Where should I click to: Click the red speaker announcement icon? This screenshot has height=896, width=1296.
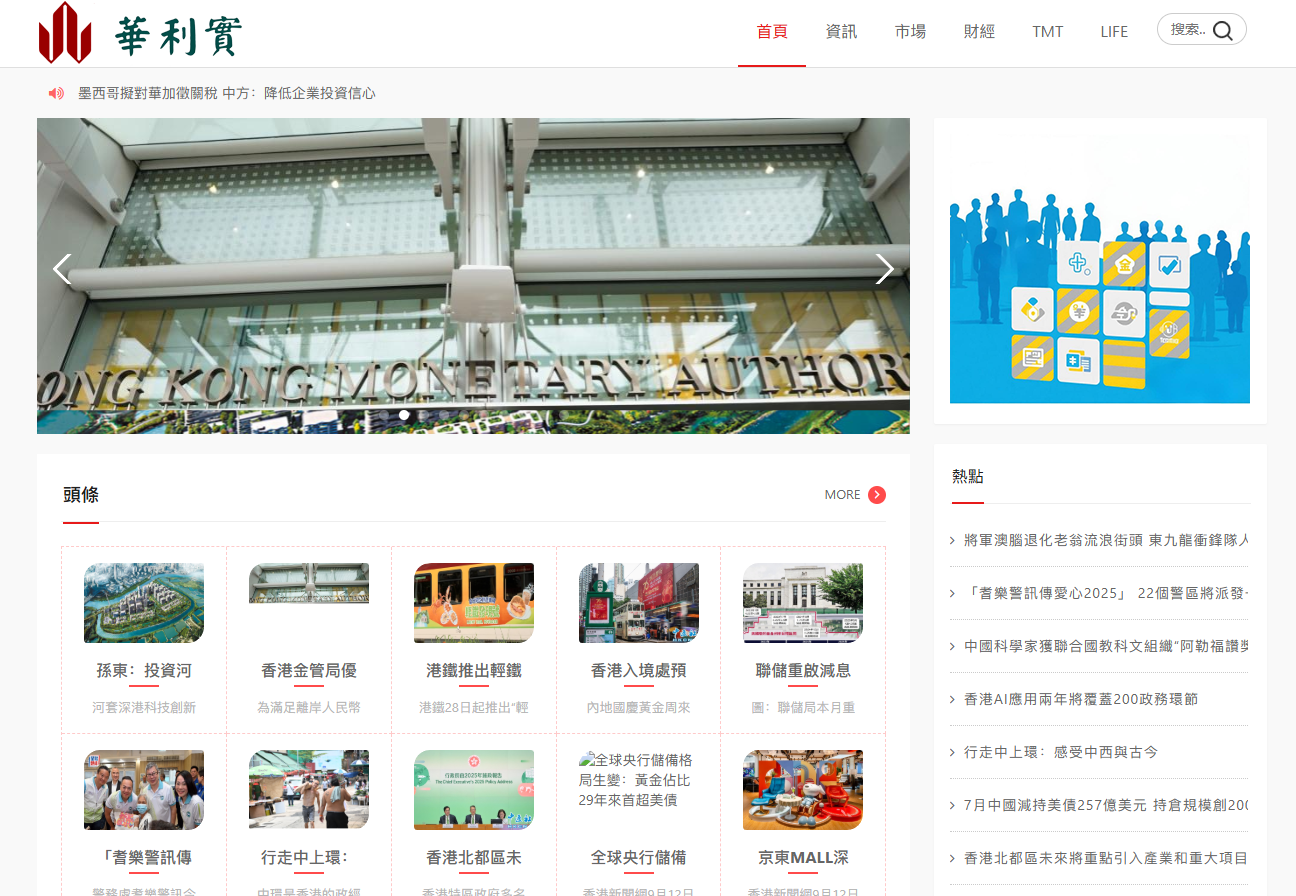[x=56, y=93]
